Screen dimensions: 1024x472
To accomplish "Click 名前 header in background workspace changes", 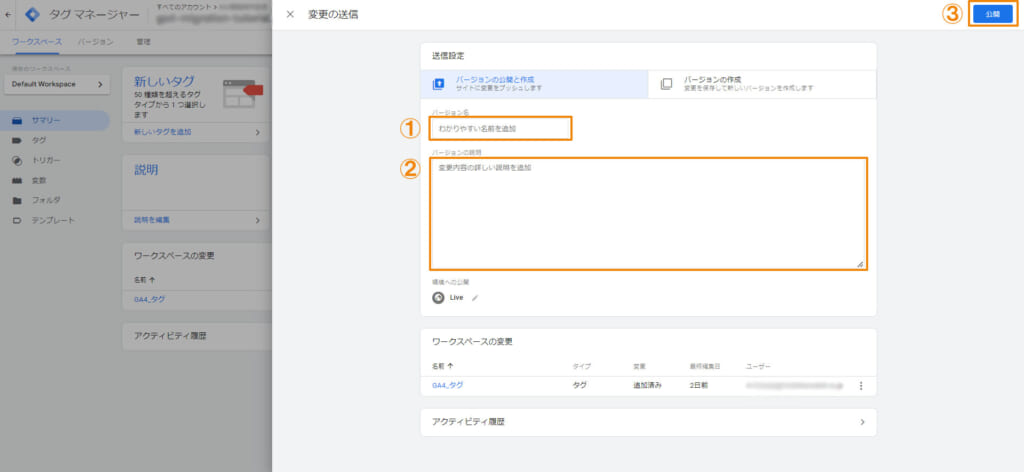I will pyautogui.click(x=144, y=279).
